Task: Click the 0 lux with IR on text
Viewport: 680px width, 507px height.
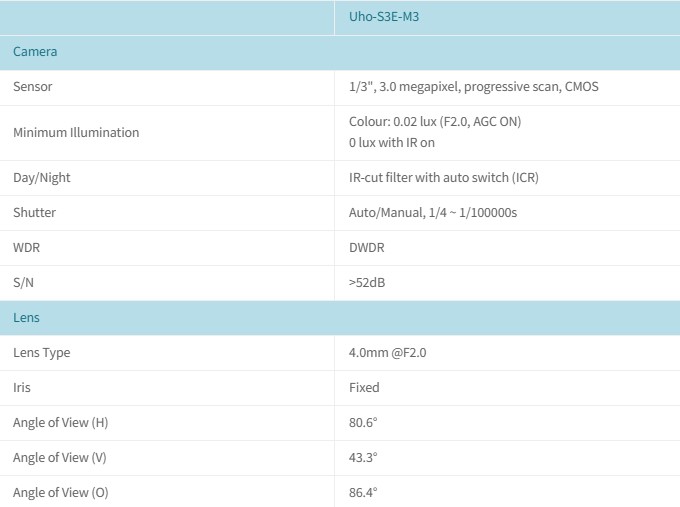Action: tap(392, 142)
